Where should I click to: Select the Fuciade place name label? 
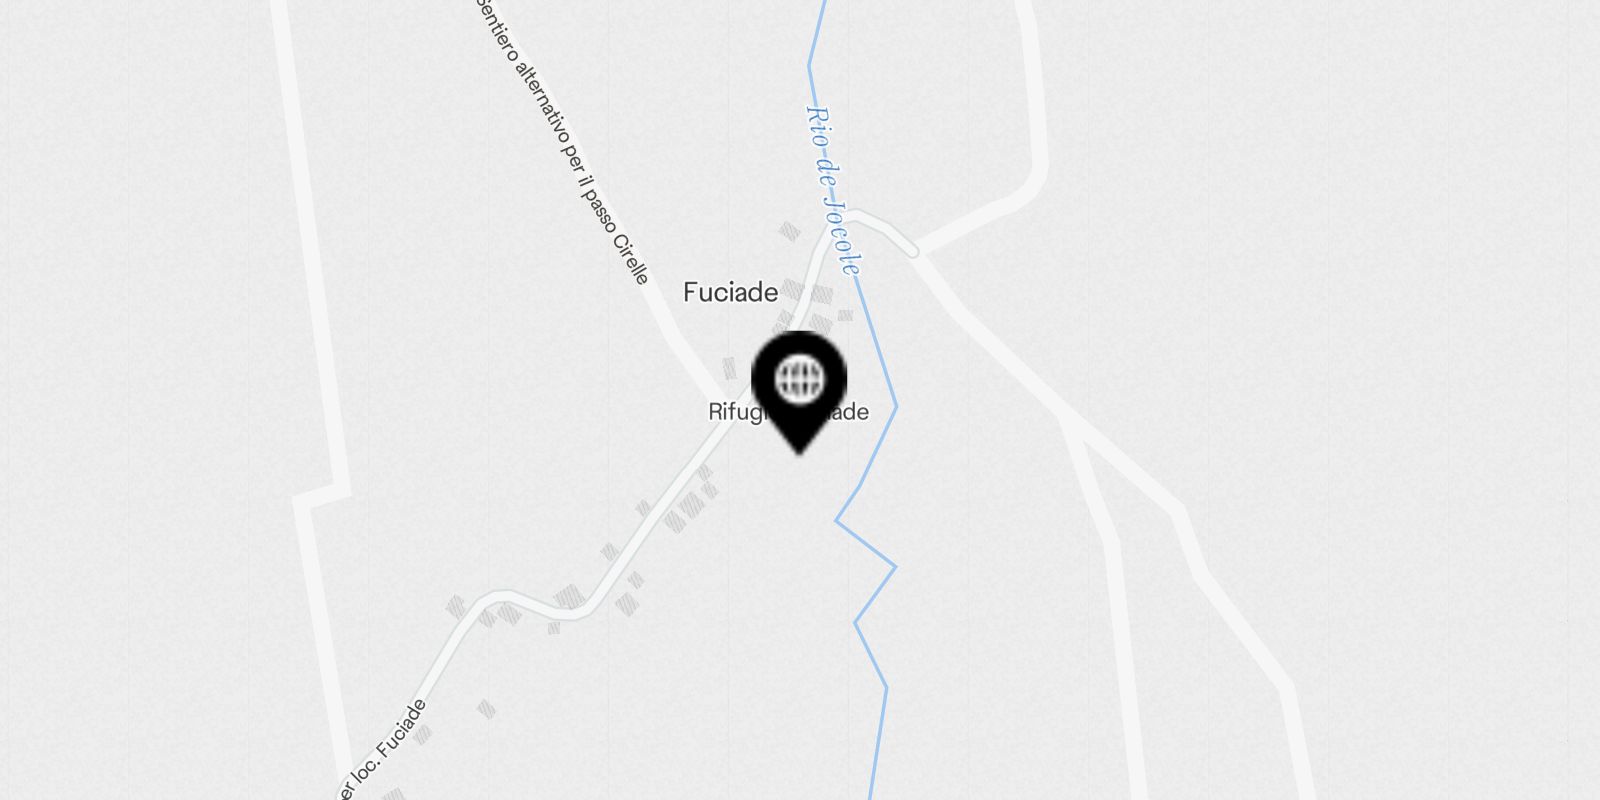(730, 292)
